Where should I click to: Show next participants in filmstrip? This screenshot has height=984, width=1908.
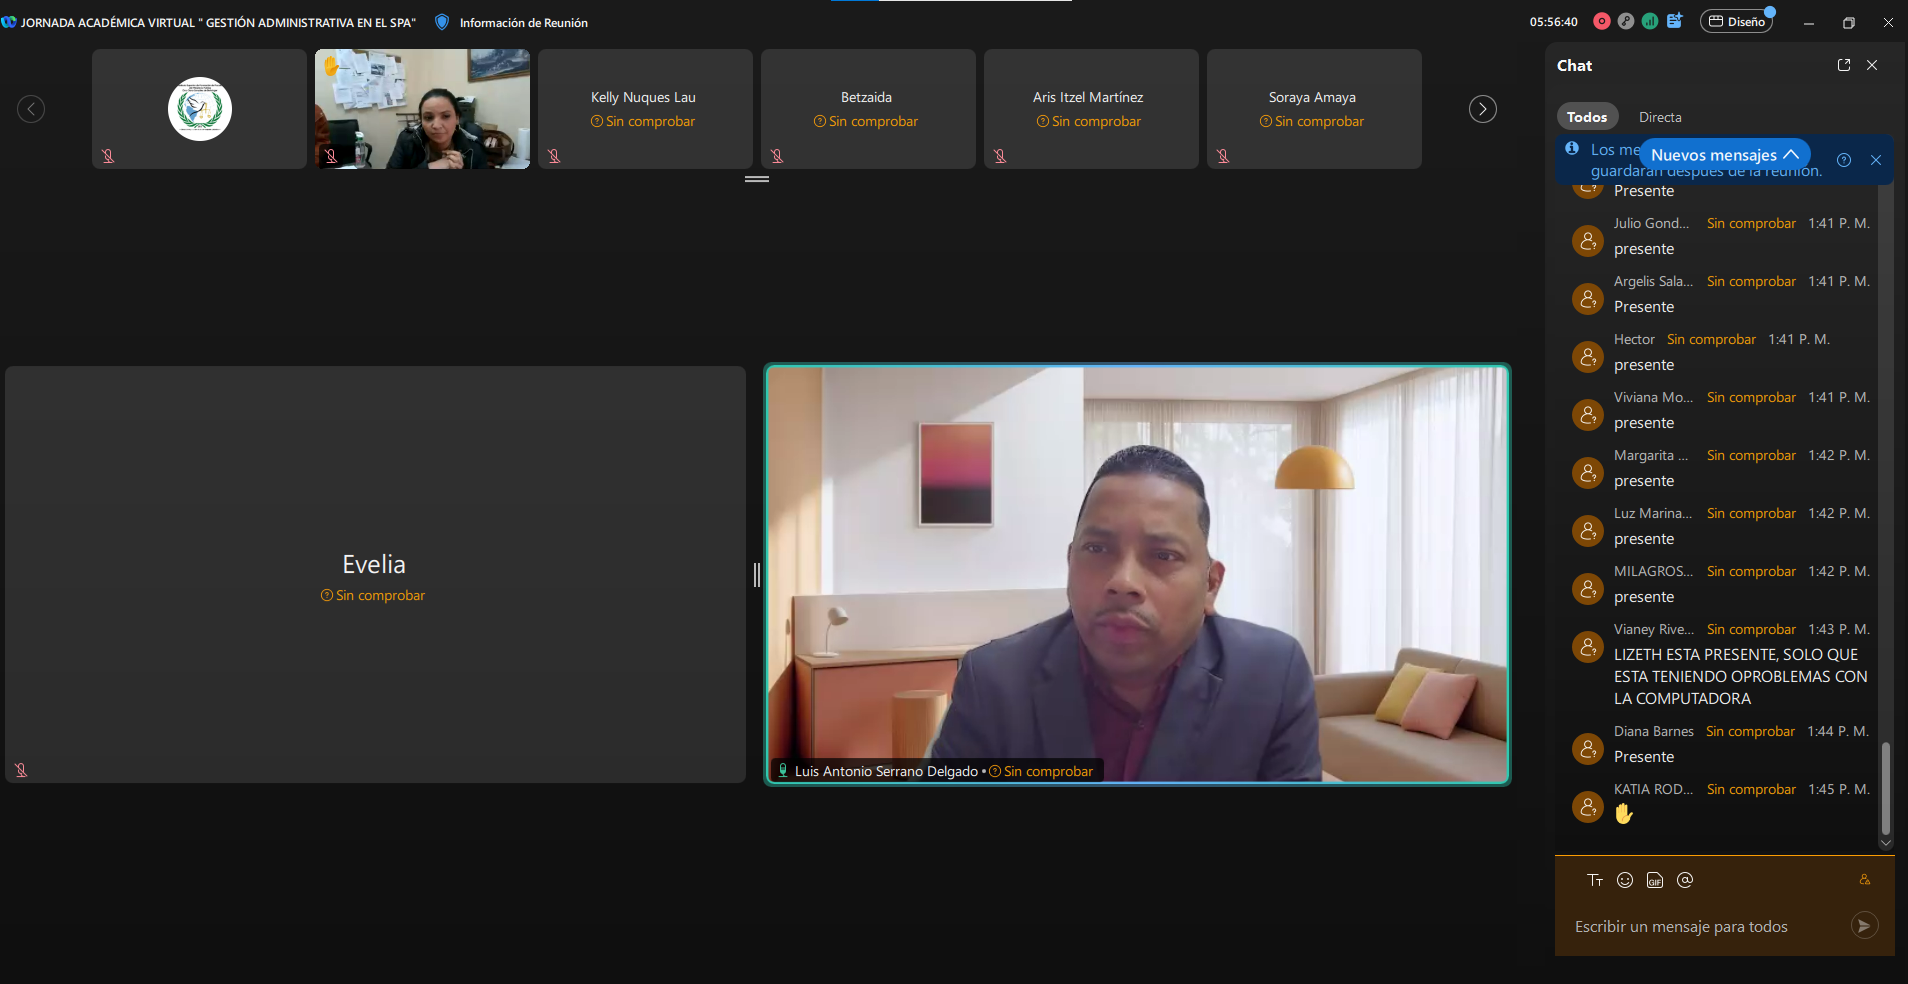click(x=1483, y=109)
